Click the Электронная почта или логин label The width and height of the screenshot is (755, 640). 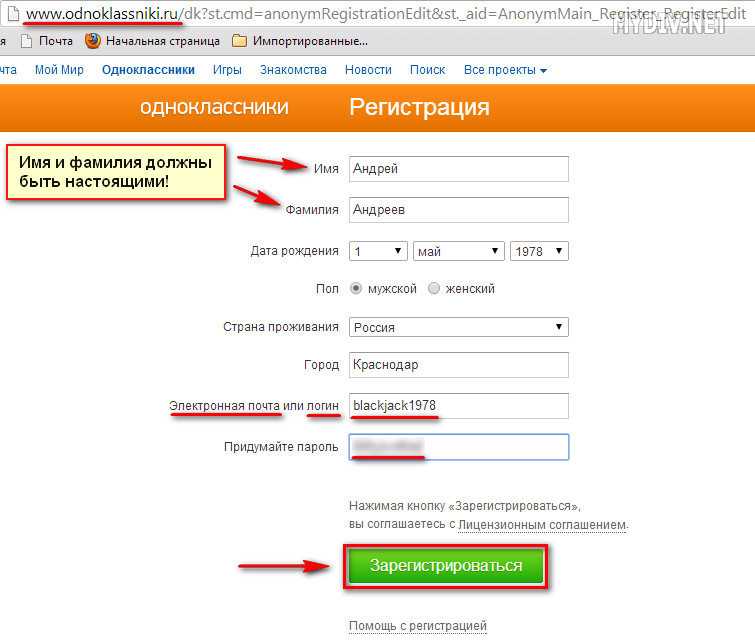tap(254, 406)
